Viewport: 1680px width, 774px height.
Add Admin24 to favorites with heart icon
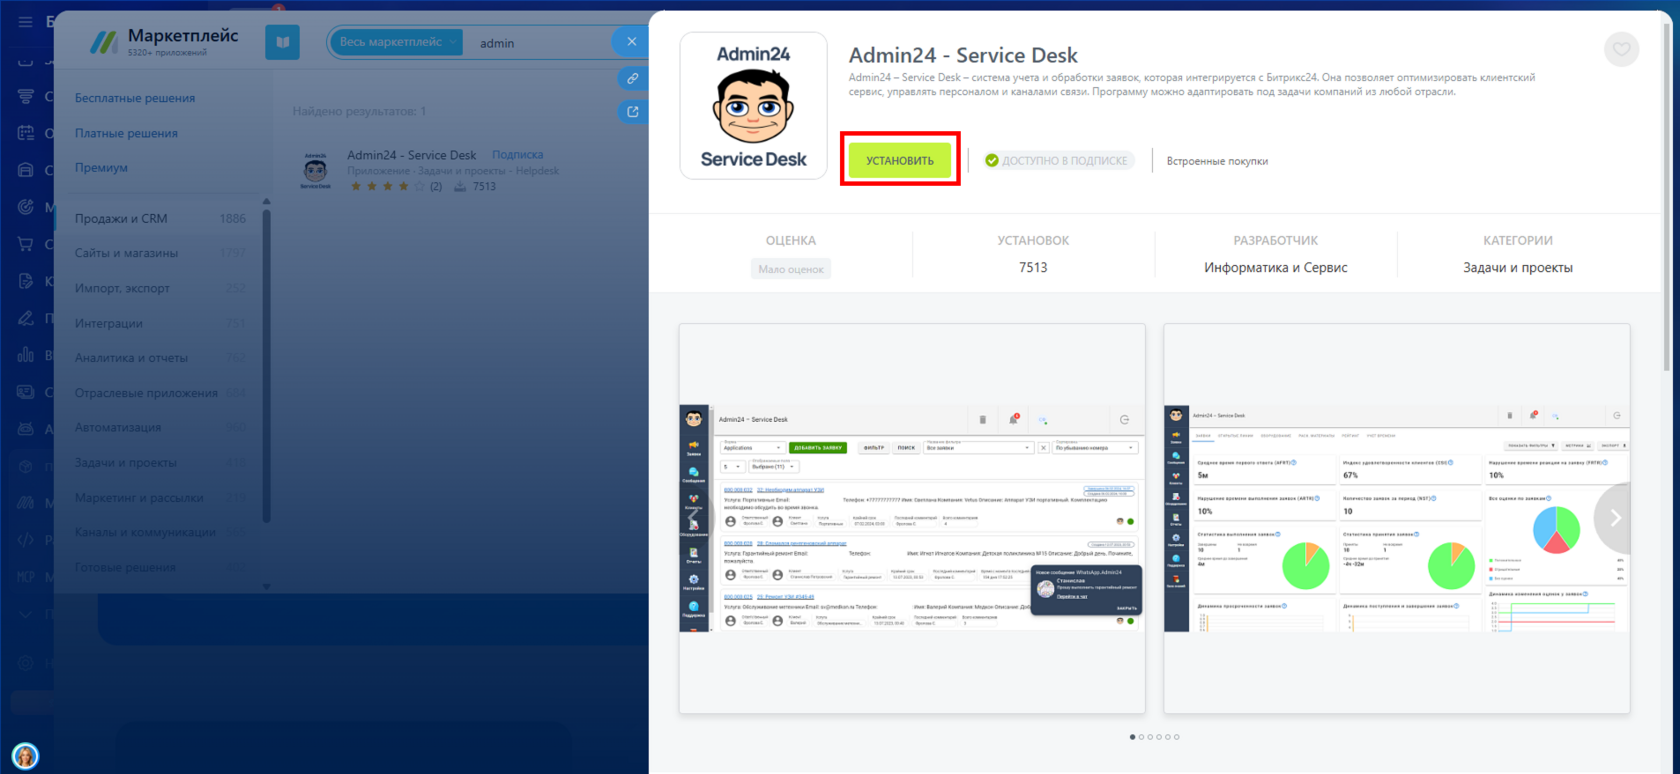click(x=1621, y=49)
